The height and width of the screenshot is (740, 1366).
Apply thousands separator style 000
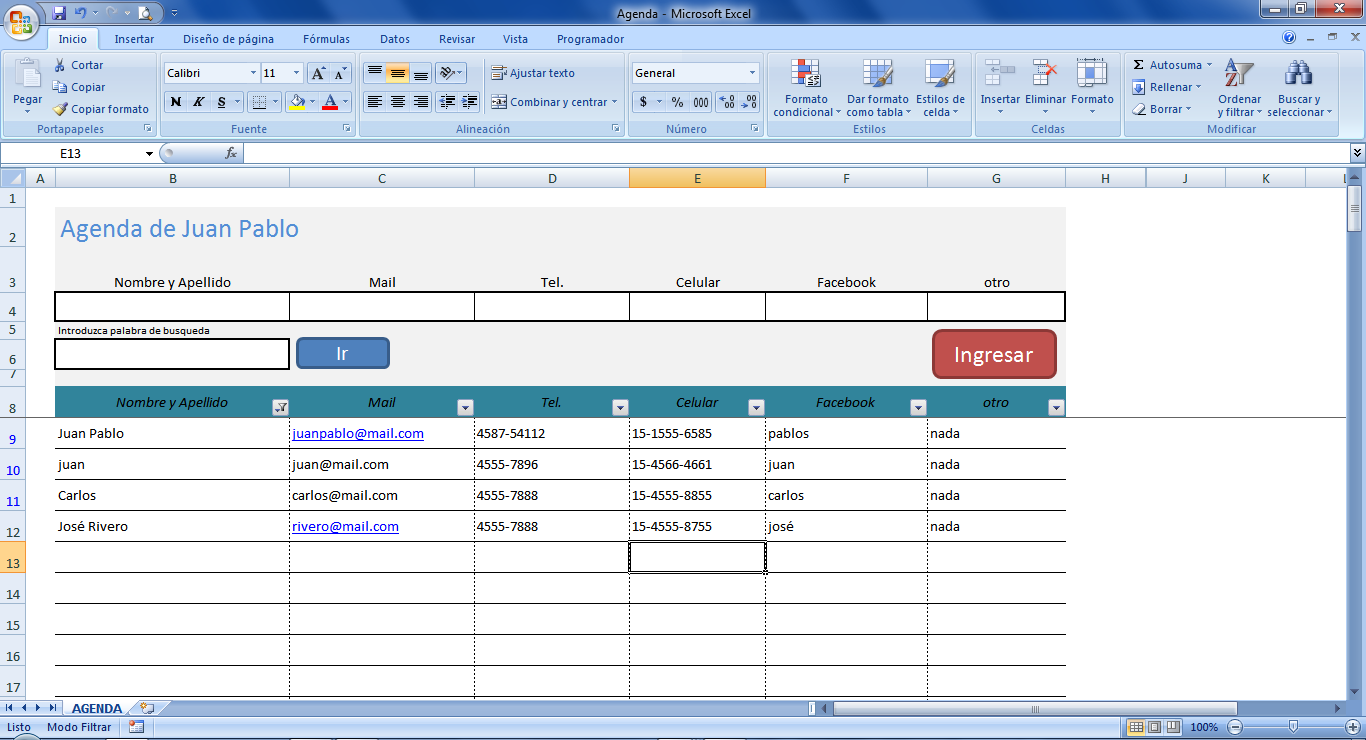(701, 102)
